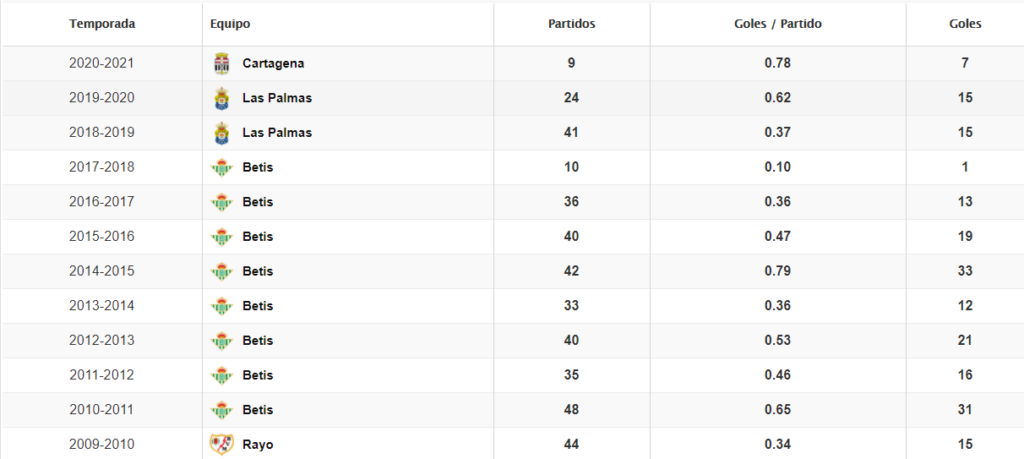The image size is (1024, 459).
Task: Sort by the Partidos column header
Action: 573,23
